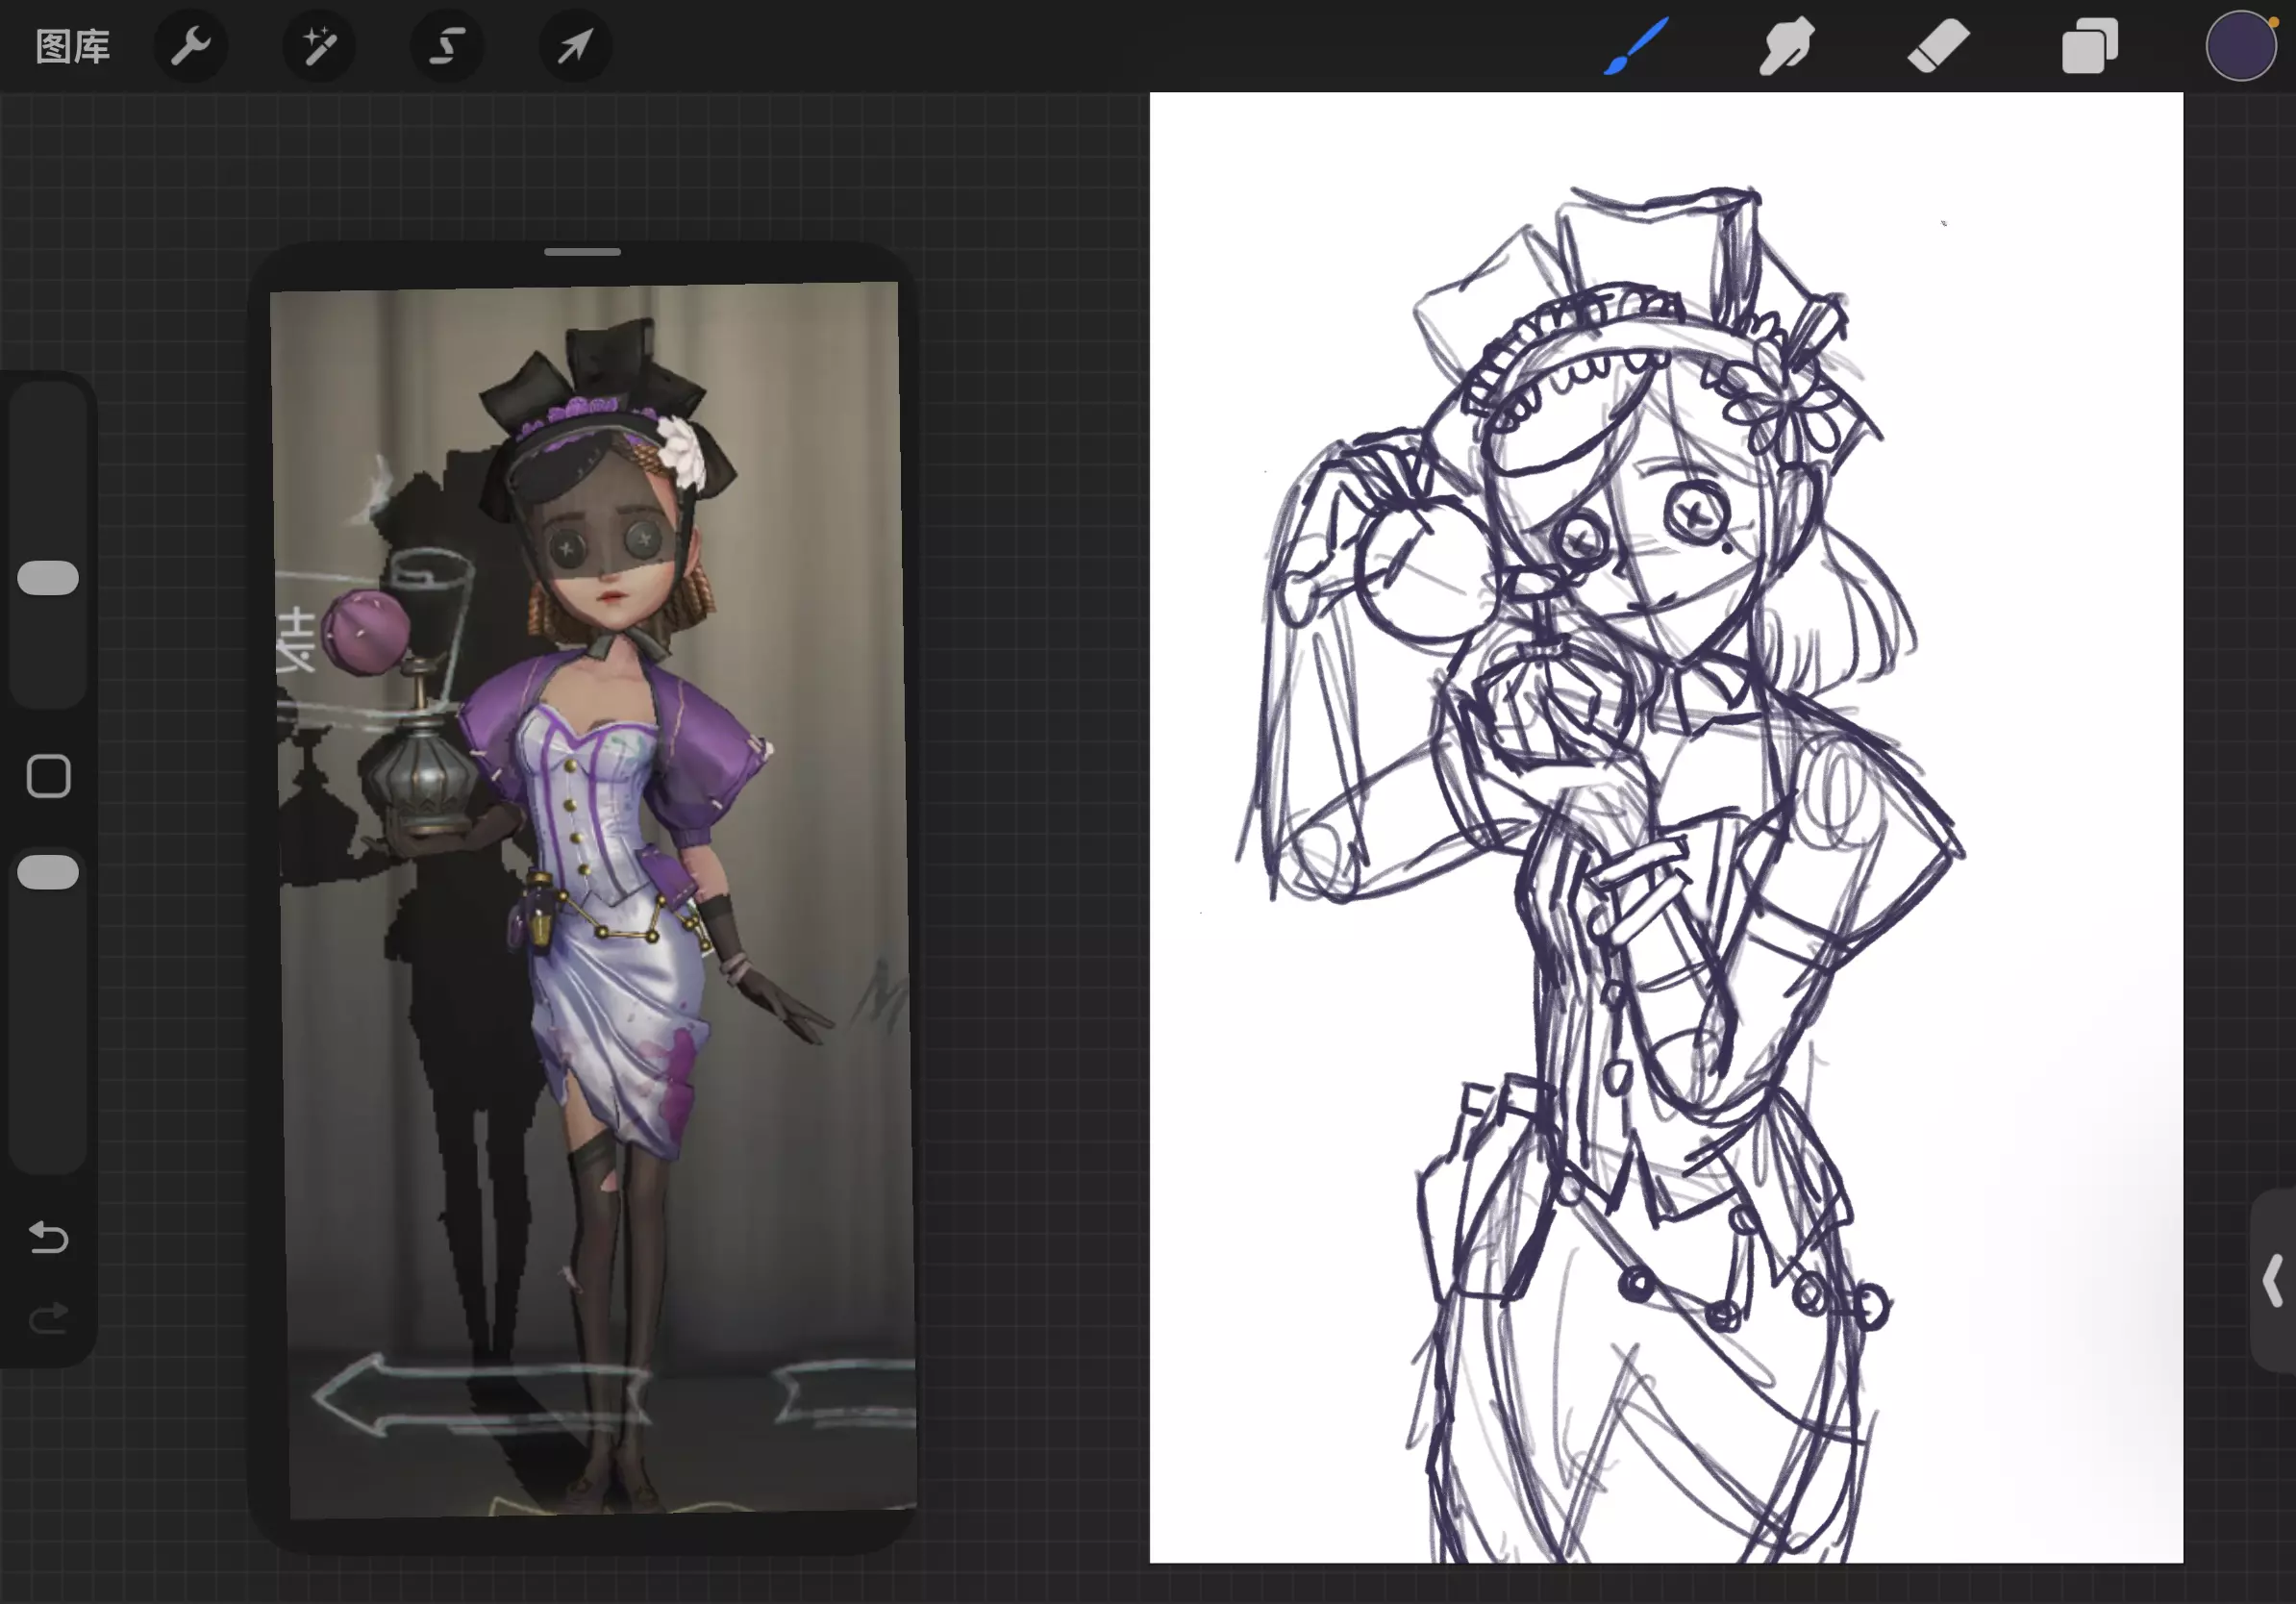Click the brush size slider handle

(48, 578)
